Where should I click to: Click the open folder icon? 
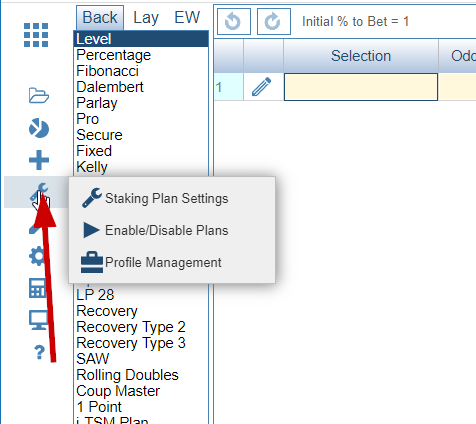pos(39,96)
